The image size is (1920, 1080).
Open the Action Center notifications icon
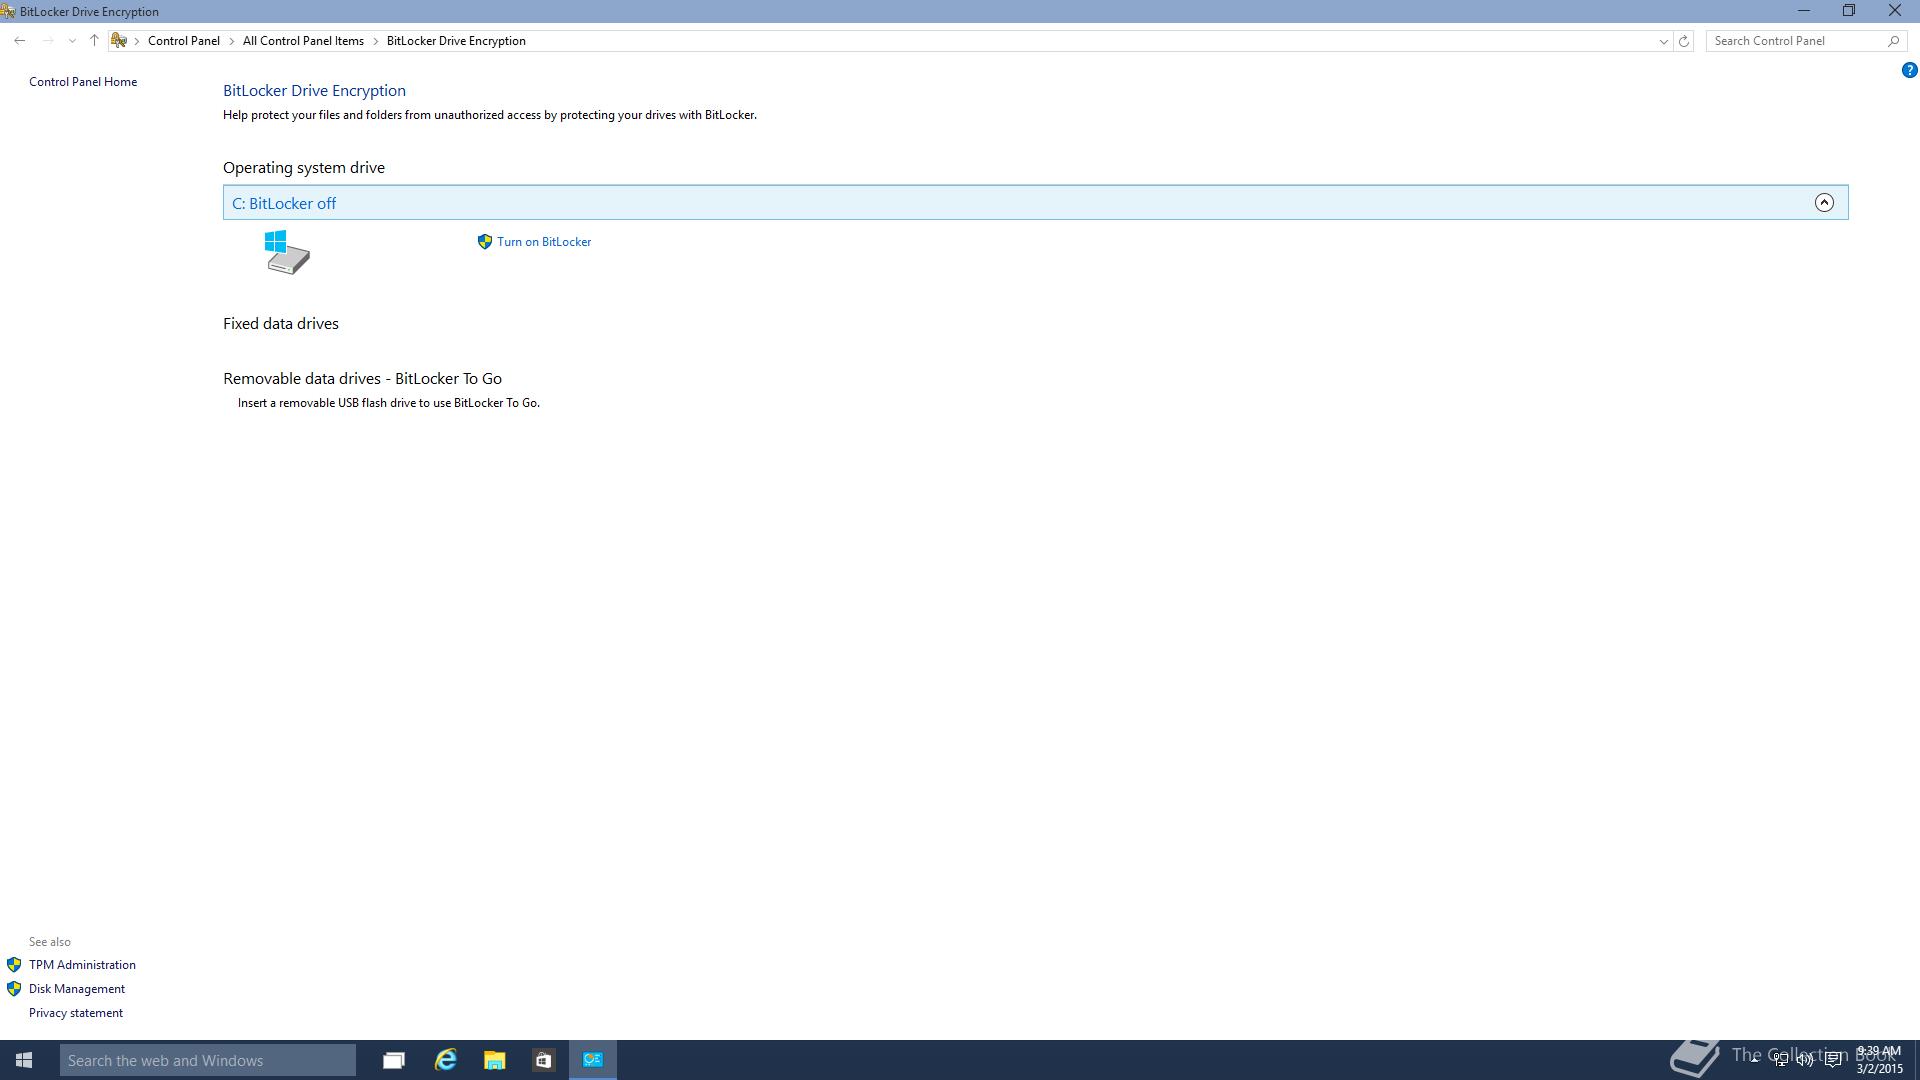click(x=1833, y=1060)
